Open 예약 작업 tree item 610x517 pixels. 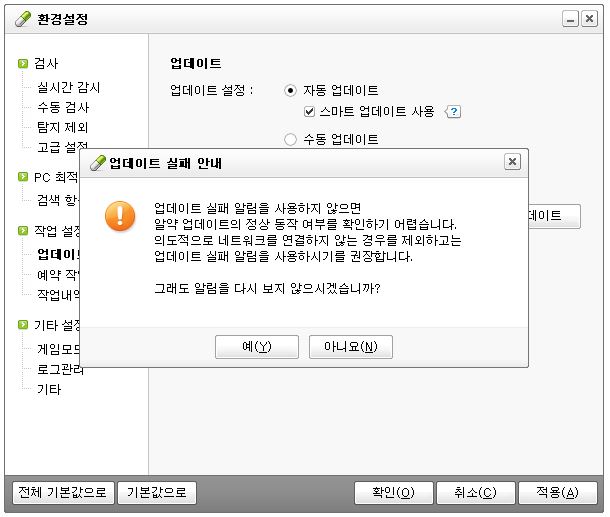(x=58, y=275)
